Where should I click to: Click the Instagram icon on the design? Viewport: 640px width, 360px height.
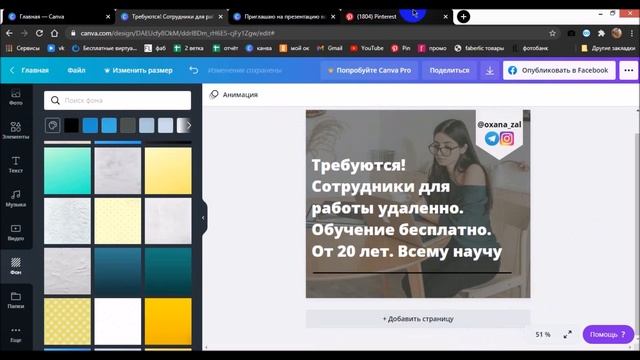point(507,138)
